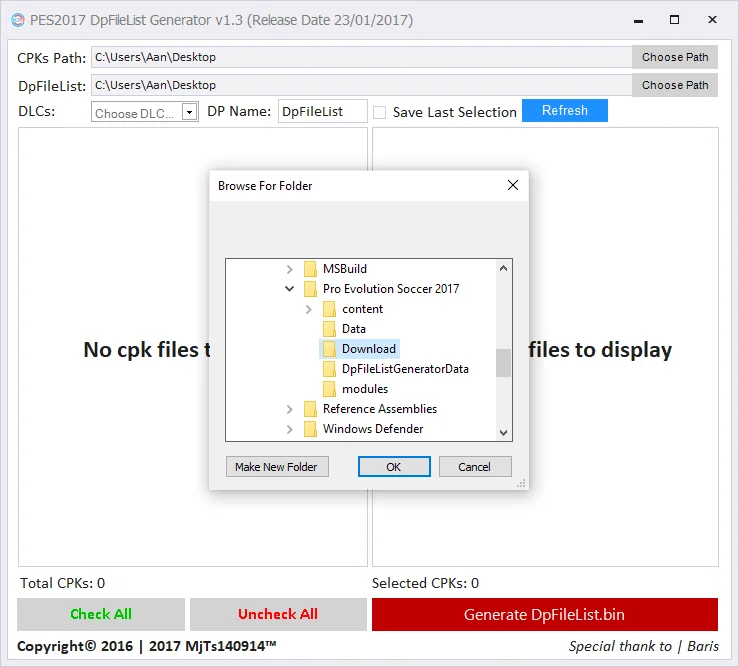The width and height of the screenshot is (739, 667).
Task: Click the folder tree scrollbar thumb
Action: (503, 363)
